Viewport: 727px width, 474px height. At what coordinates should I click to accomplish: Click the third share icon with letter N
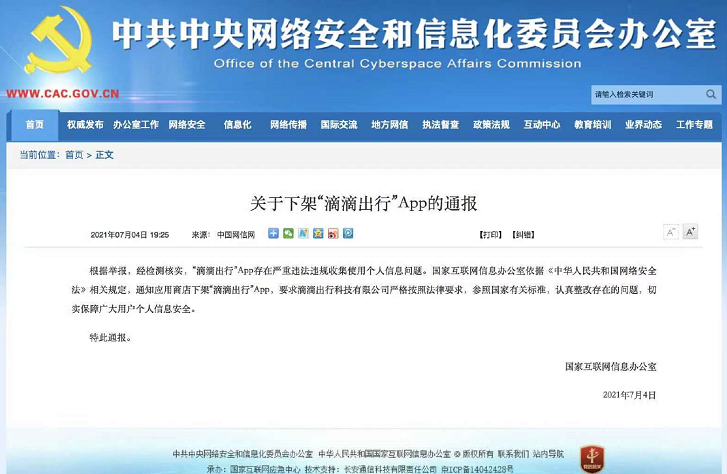coord(303,233)
